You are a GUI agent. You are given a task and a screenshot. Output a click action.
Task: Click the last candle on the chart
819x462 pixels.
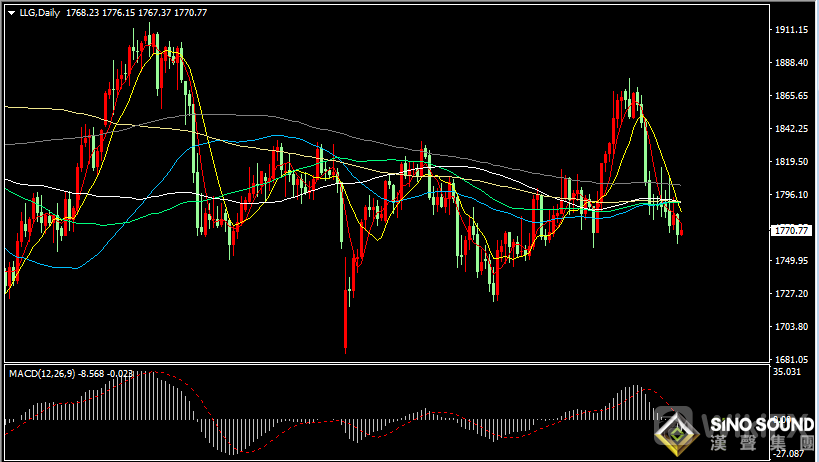click(x=681, y=232)
